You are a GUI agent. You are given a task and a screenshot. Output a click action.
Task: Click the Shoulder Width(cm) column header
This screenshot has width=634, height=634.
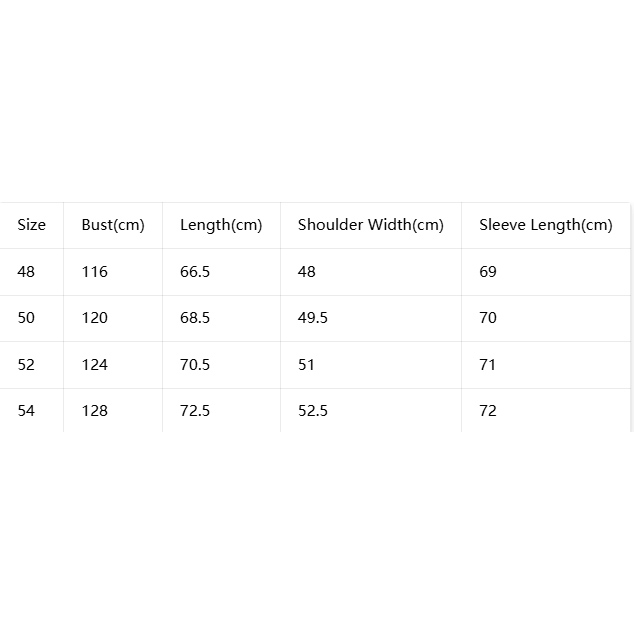pyautogui.click(x=371, y=225)
